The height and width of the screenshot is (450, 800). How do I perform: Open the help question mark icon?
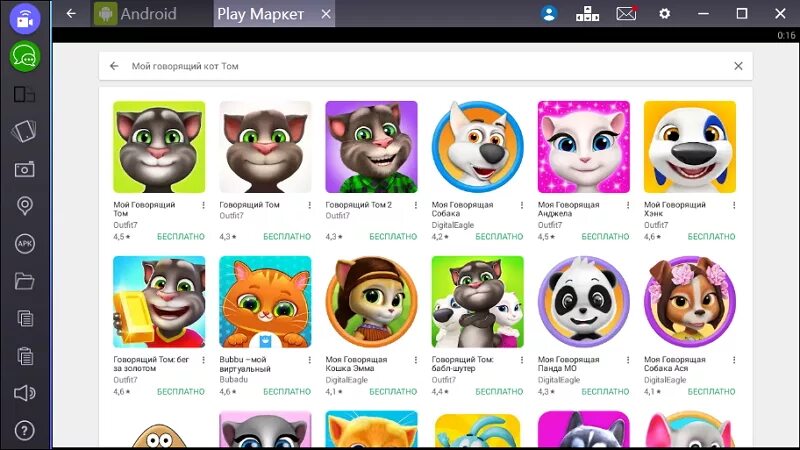pyautogui.click(x=24, y=431)
